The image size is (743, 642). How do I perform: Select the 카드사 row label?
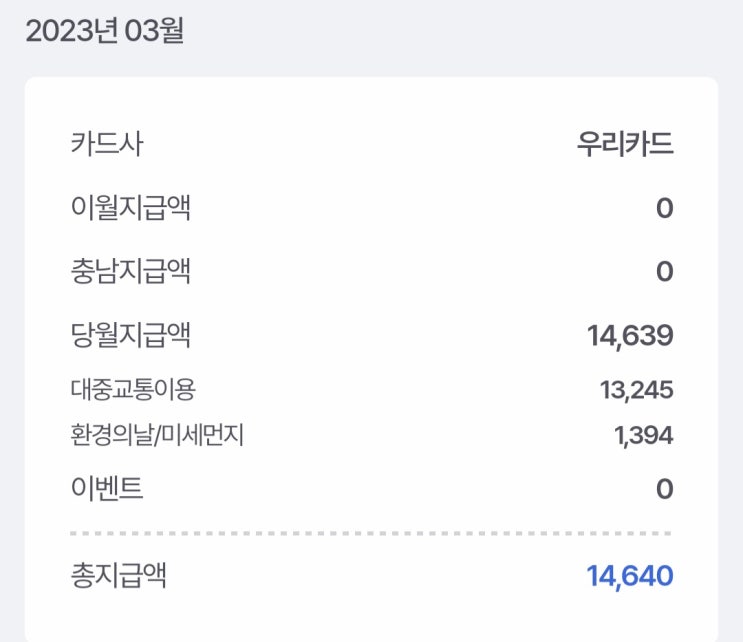(x=107, y=144)
